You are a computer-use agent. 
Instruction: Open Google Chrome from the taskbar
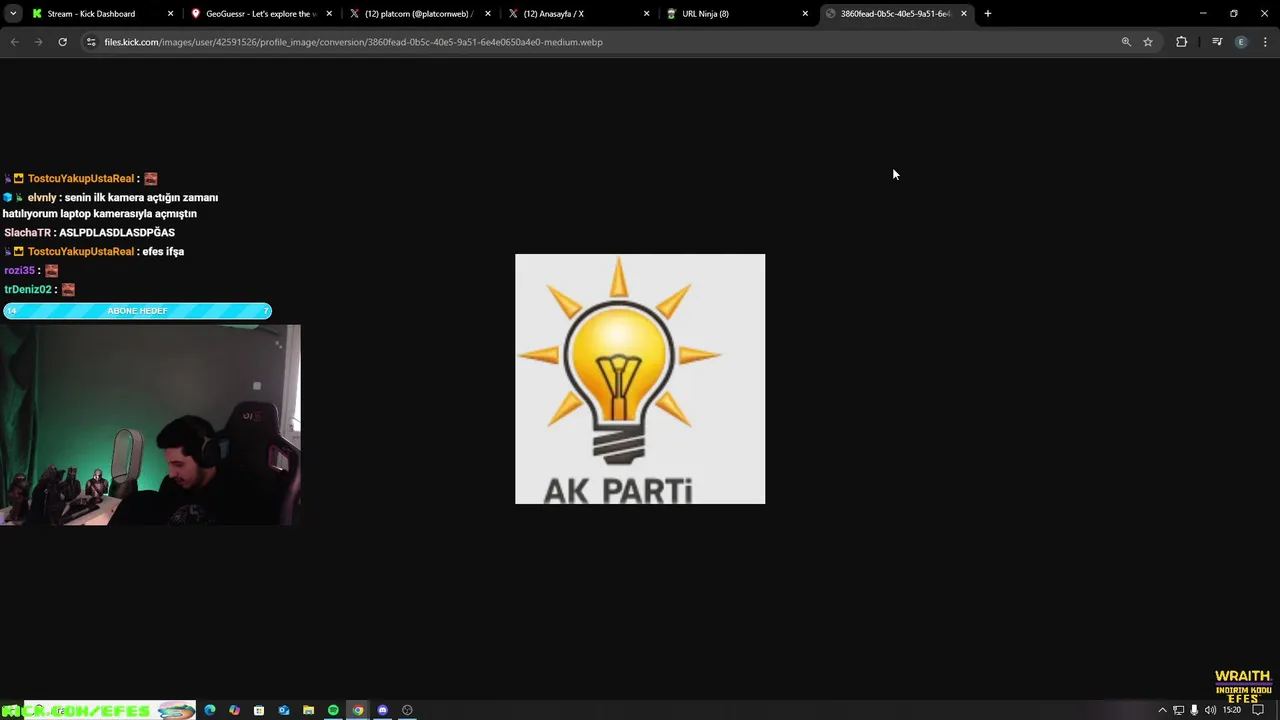pos(358,710)
